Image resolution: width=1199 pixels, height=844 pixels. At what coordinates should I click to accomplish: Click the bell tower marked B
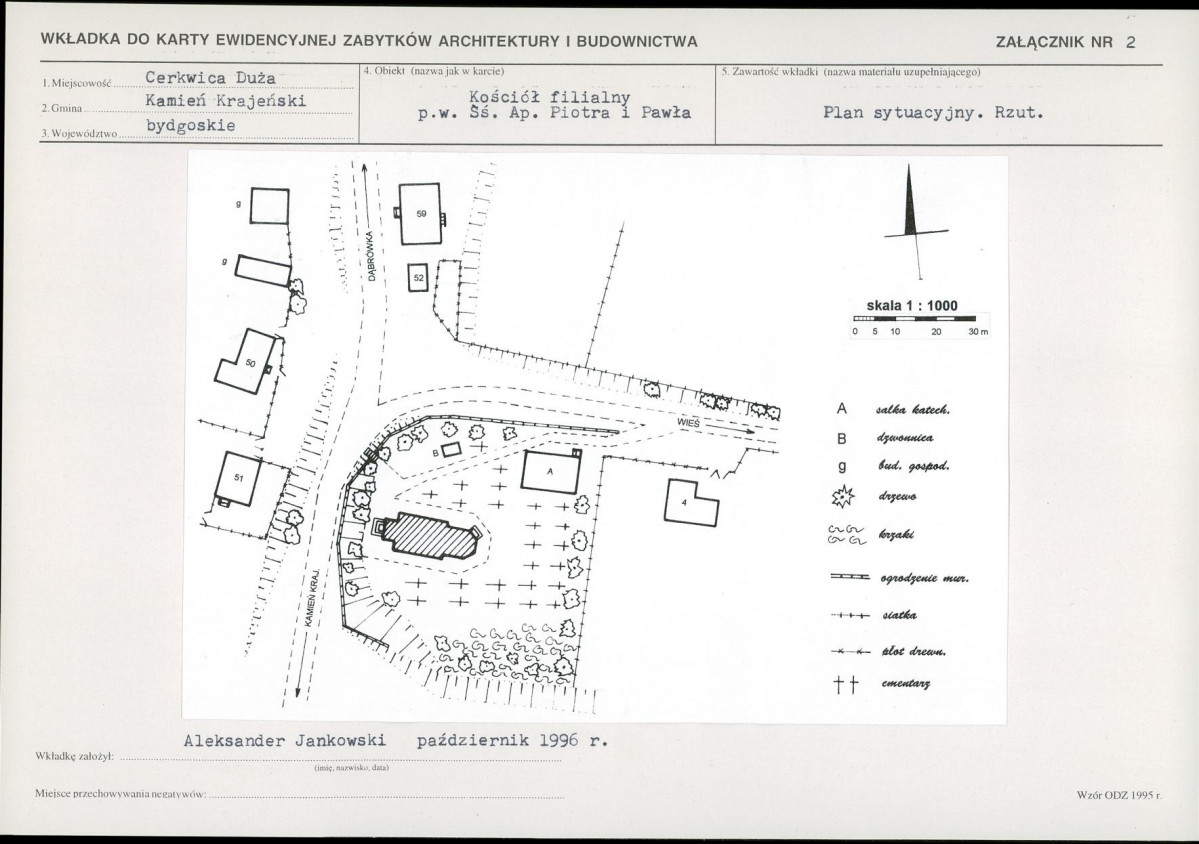(x=451, y=451)
